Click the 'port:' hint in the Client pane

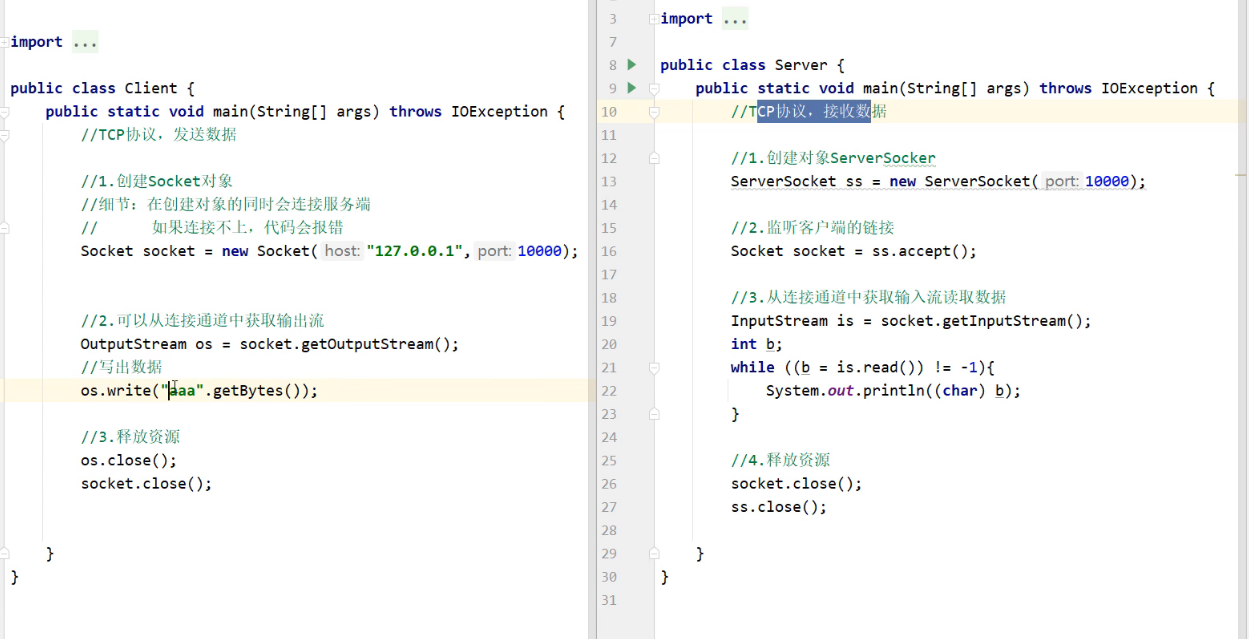[494, 251]
